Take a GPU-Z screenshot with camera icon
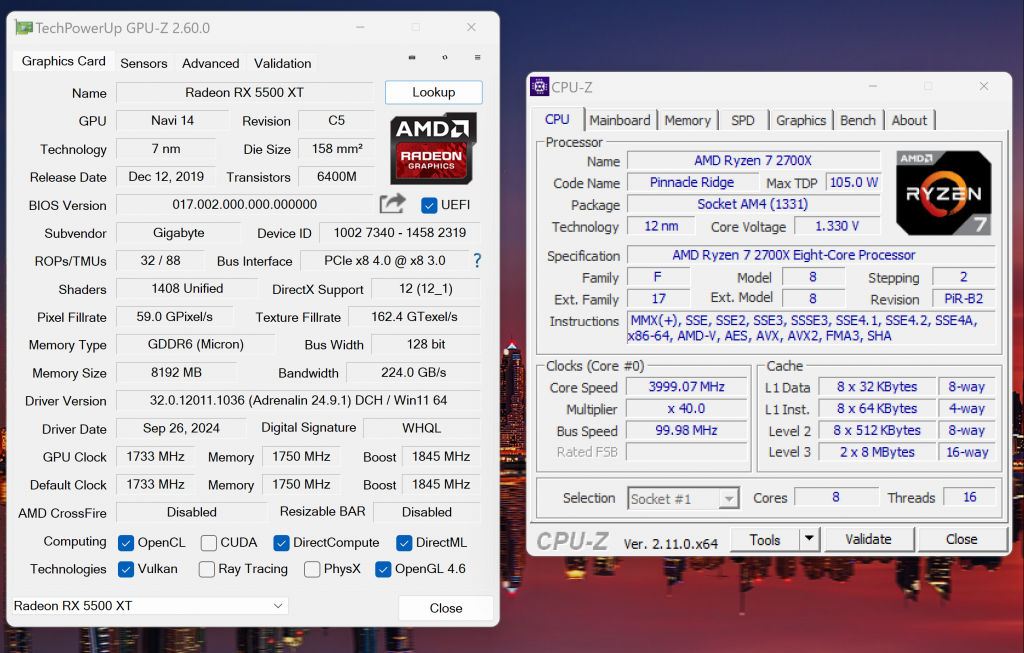Viewport: 1024px width, 653px height. [x=412, y=57]
